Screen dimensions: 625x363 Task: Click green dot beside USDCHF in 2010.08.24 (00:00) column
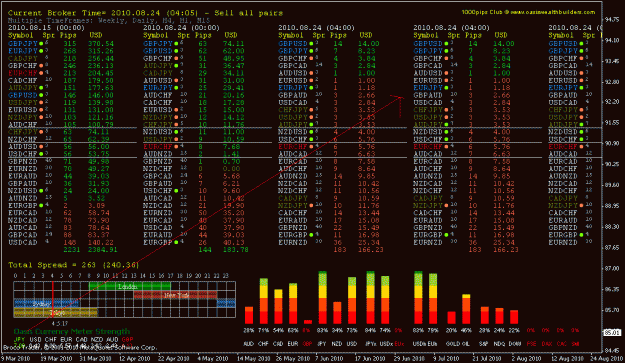pos(176,191)
